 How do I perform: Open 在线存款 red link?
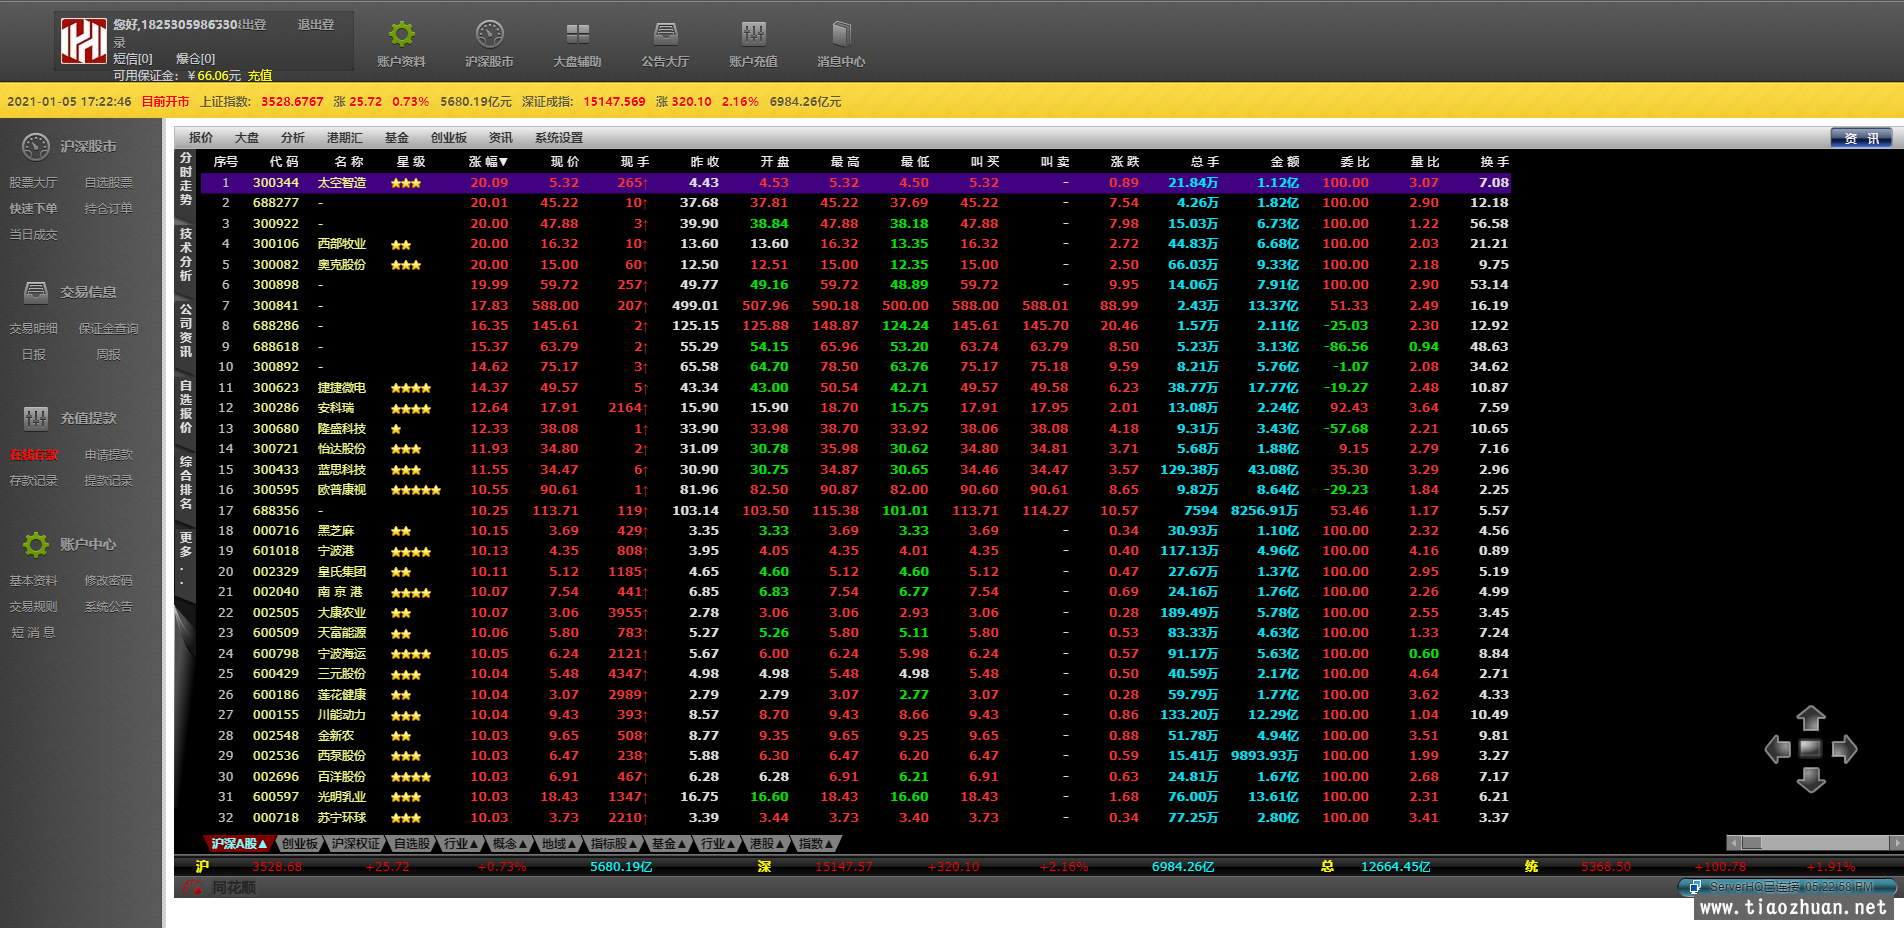pos(34,454)
